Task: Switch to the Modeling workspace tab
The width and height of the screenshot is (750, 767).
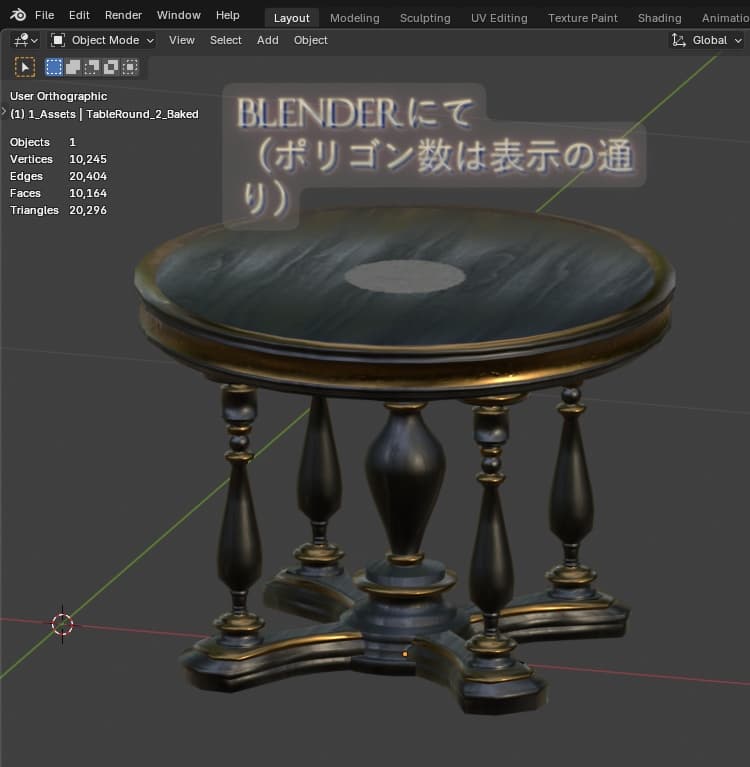Action: 355,18
